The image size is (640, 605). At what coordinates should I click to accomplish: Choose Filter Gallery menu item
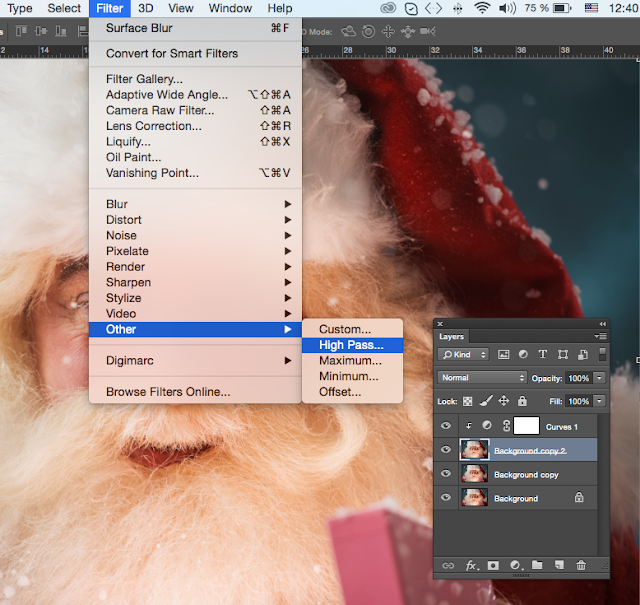195,79
